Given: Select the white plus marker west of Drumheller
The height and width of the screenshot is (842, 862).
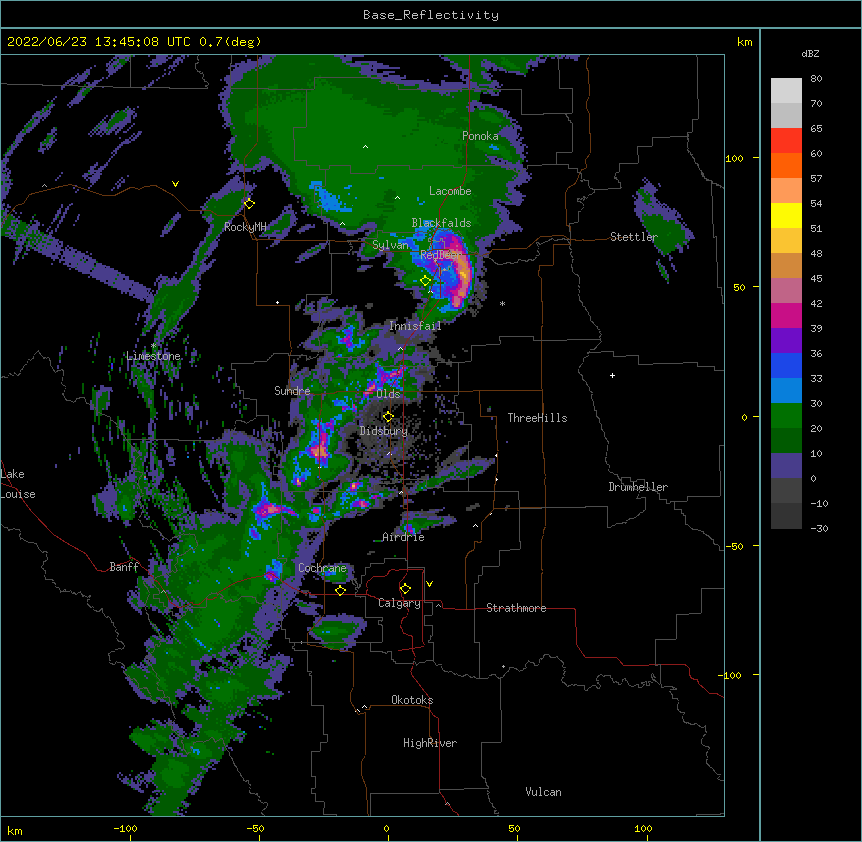Looking at the screenshot, I should click(x=612, y=375).
